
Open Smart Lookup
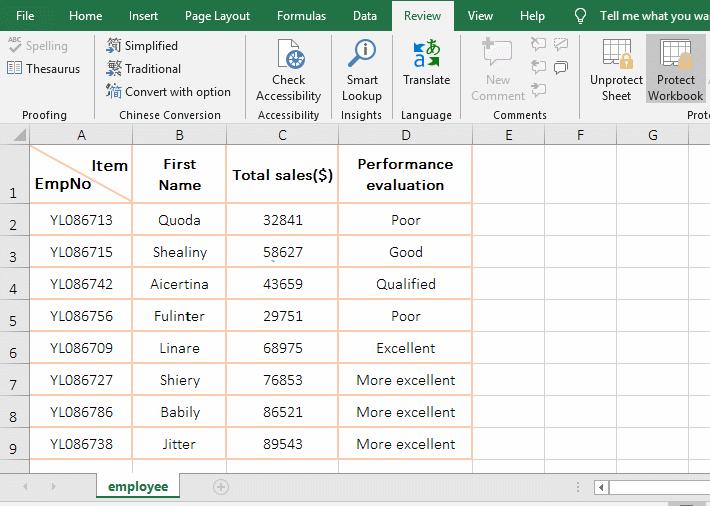point(362,70)
